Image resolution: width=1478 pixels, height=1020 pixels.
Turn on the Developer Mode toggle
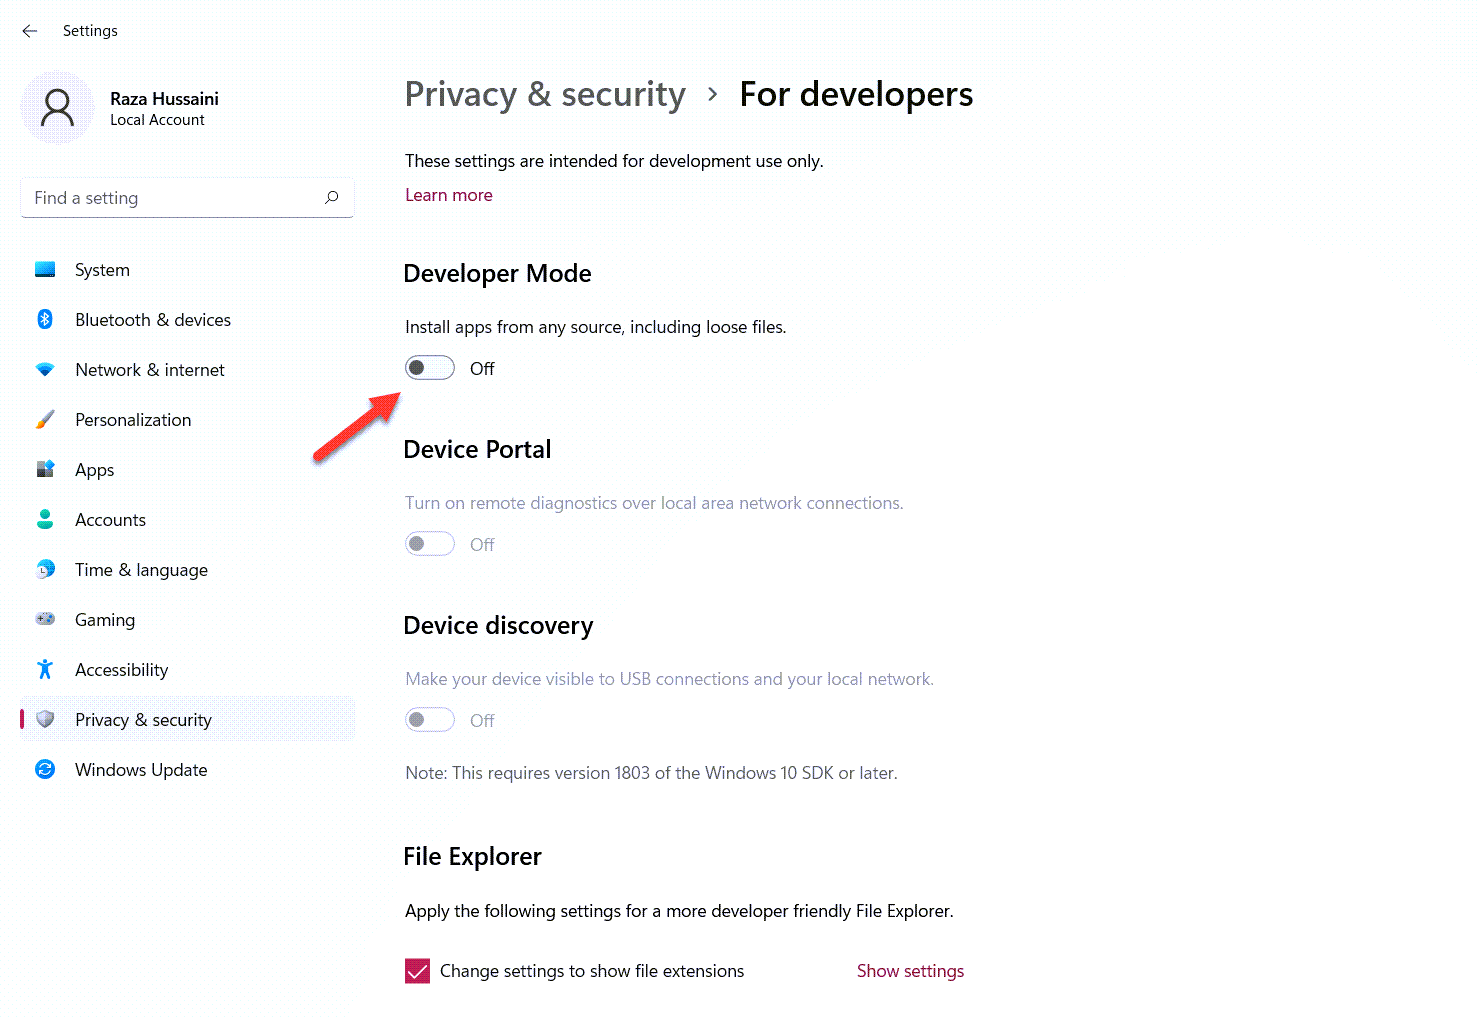(x=430, y=368)
